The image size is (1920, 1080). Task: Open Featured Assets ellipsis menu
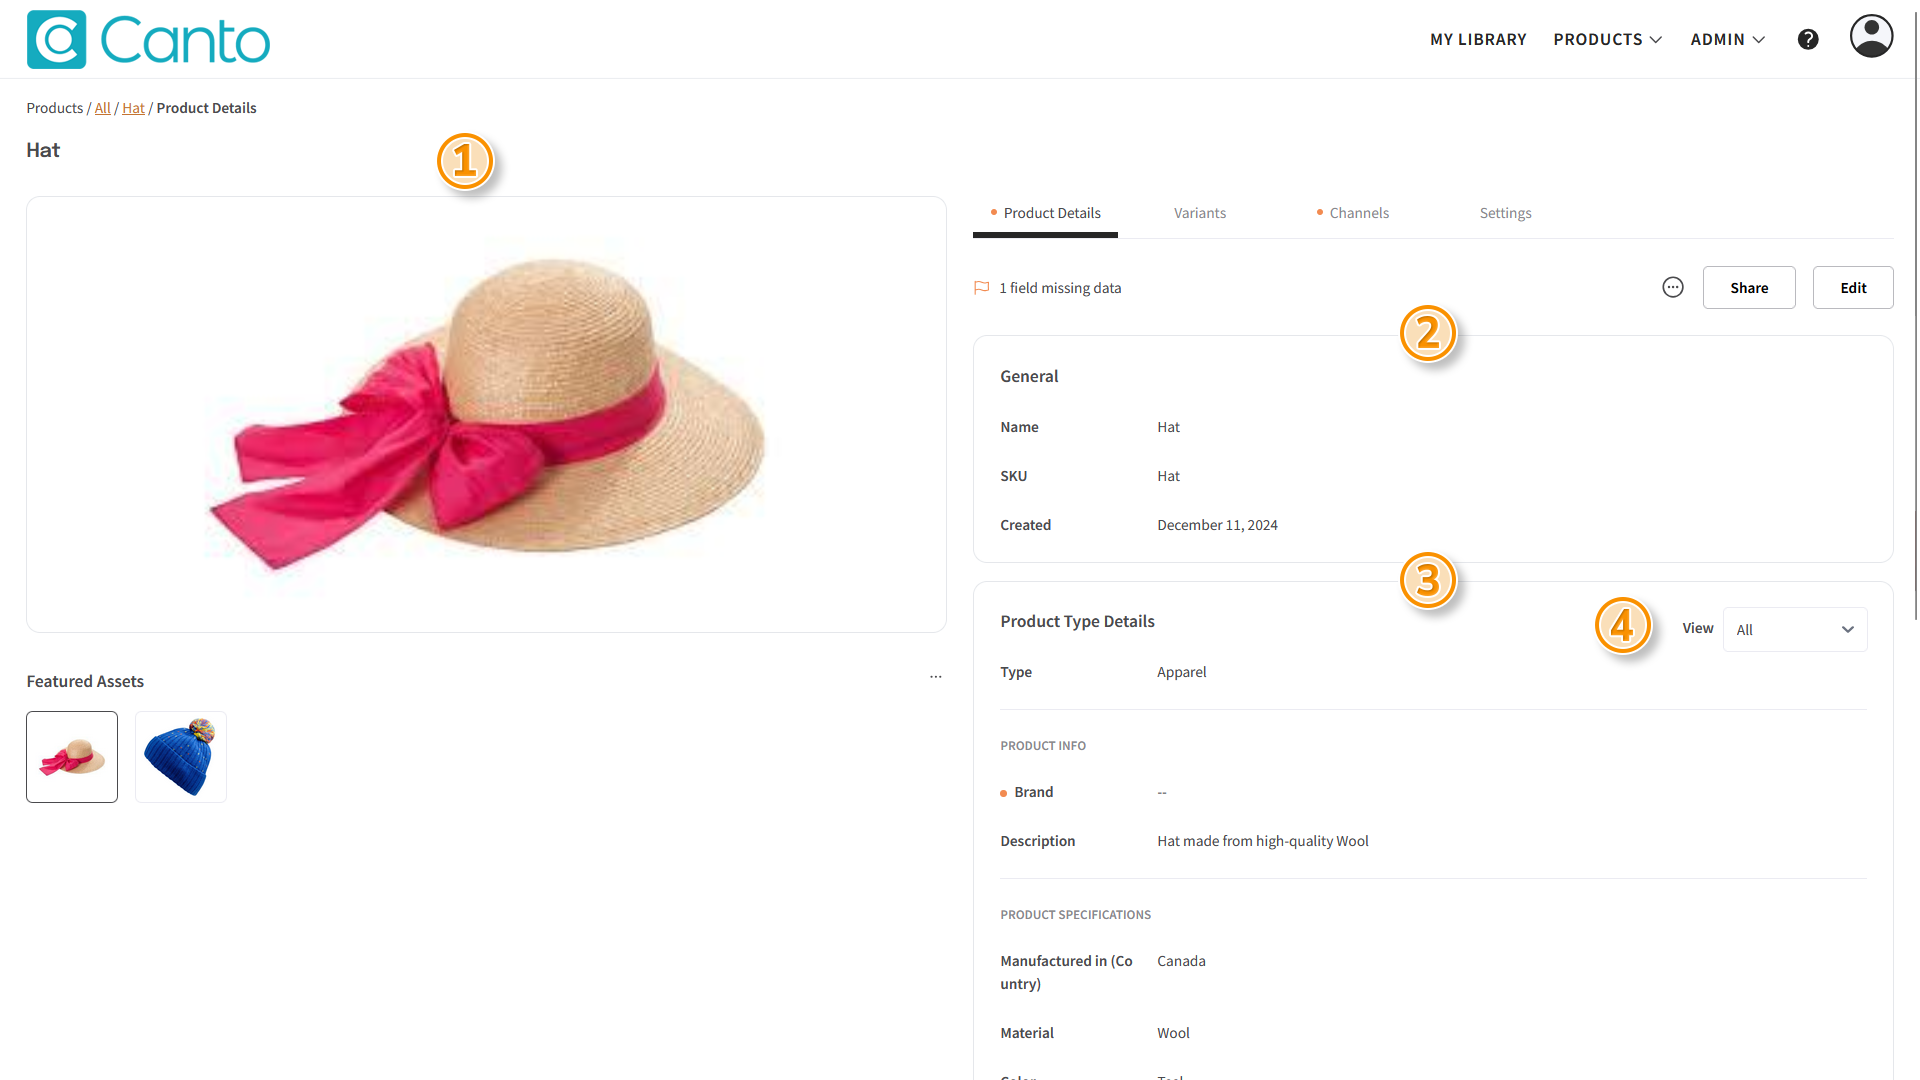coord(936,677)
